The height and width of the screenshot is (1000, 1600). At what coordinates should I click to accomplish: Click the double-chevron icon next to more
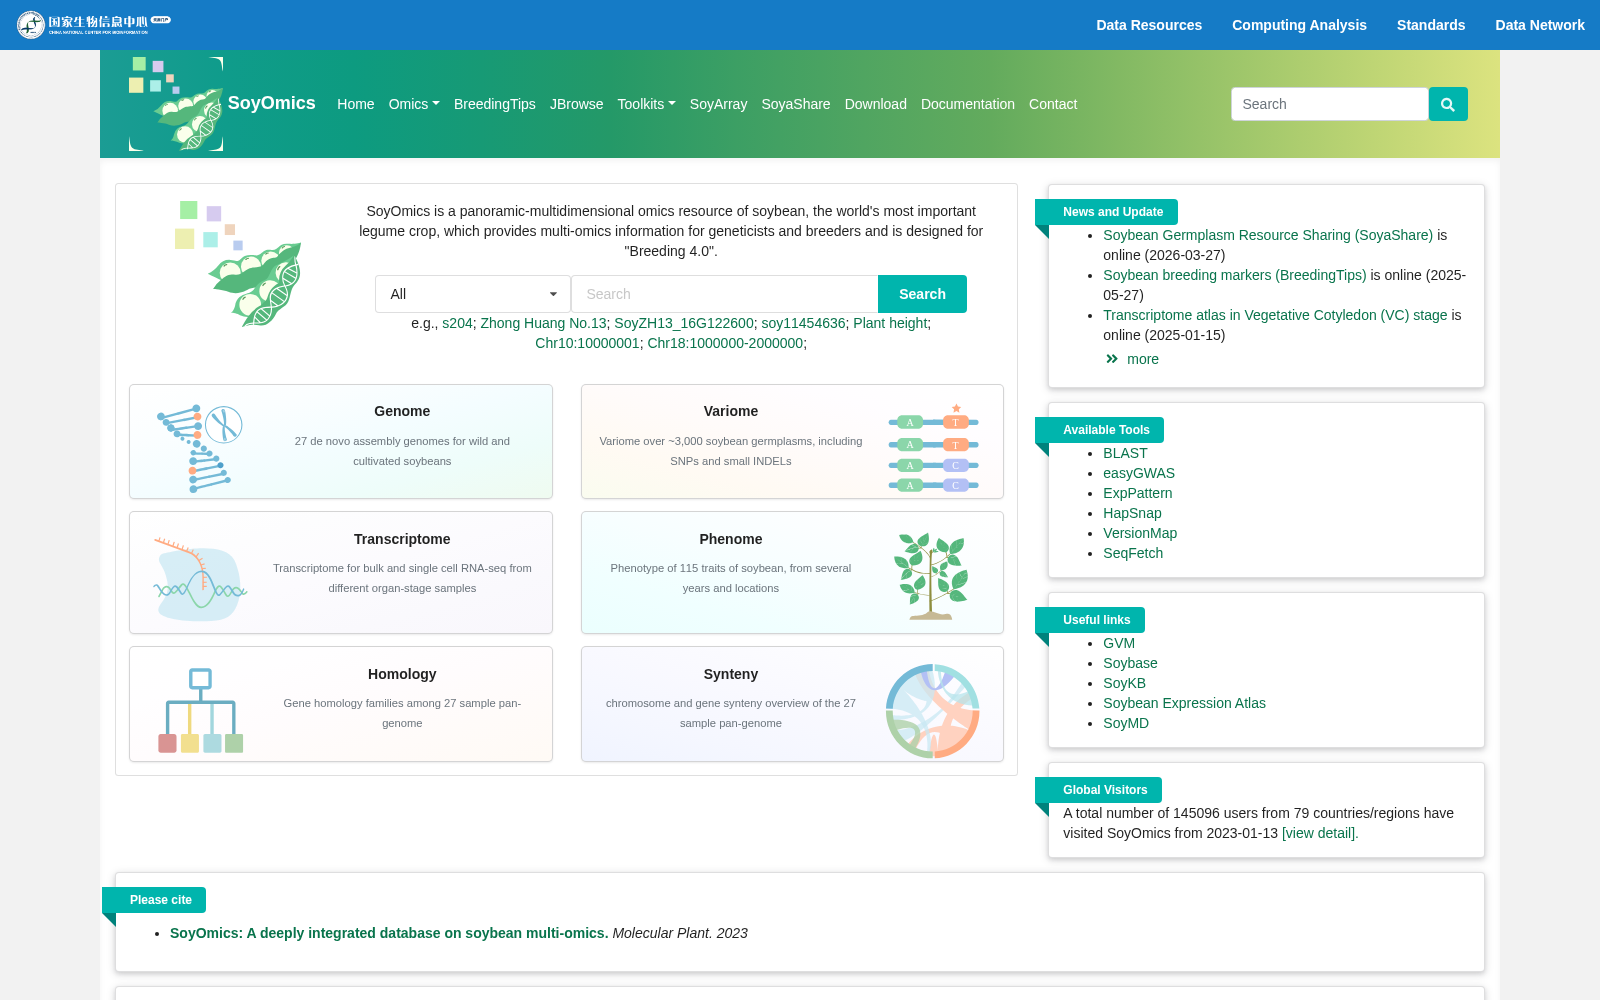(1112, 359)
